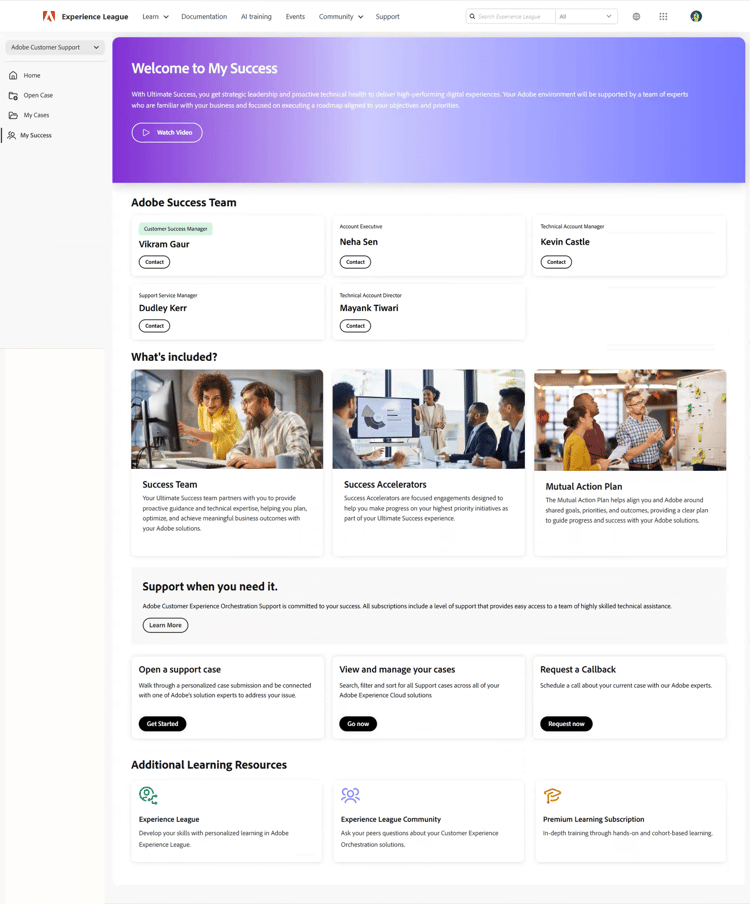
Task: Open the language globe icon
Action: point(636,17)
